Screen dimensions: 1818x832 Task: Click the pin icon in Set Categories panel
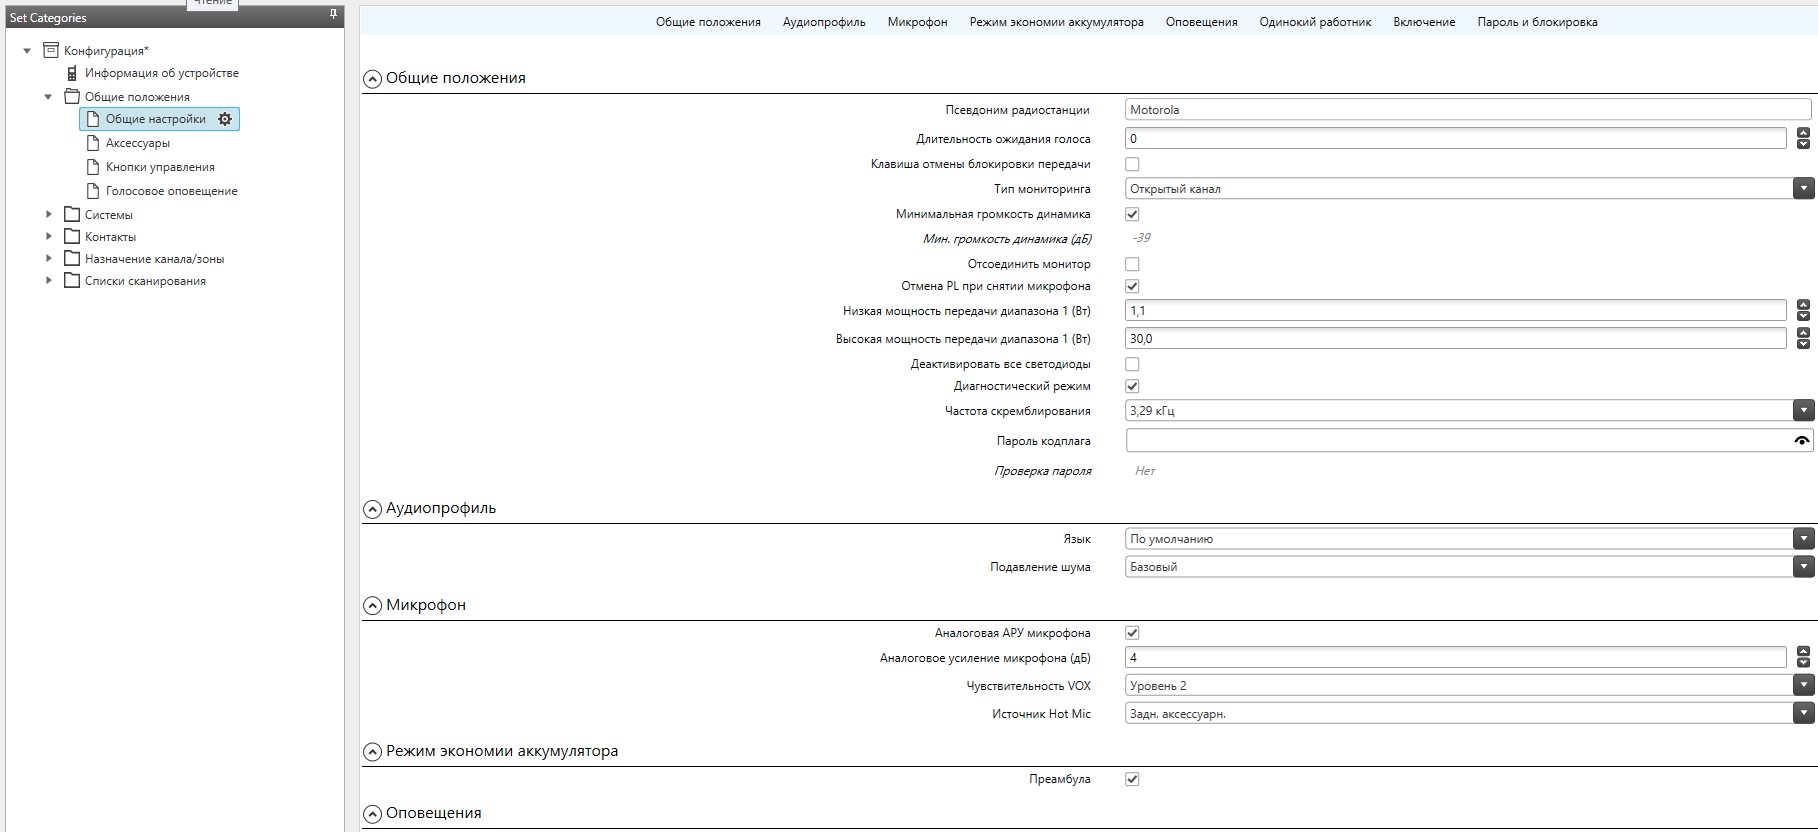(333, 15)
